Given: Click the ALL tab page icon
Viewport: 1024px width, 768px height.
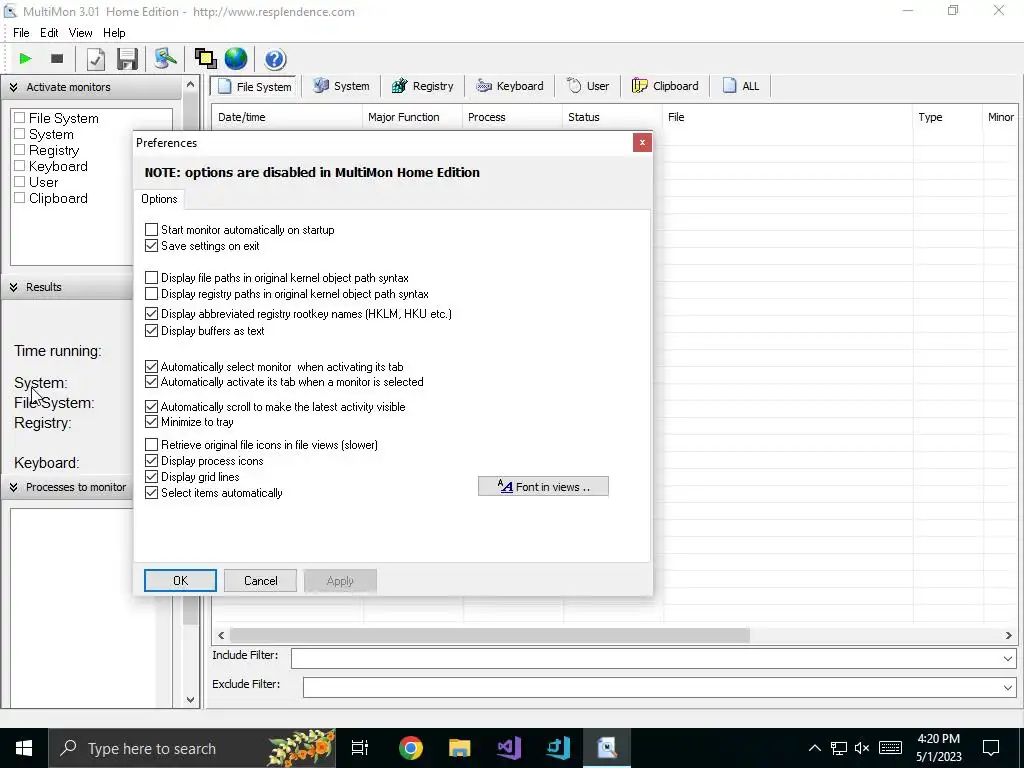Looking at the screenshot, I should tap(729, 86).
